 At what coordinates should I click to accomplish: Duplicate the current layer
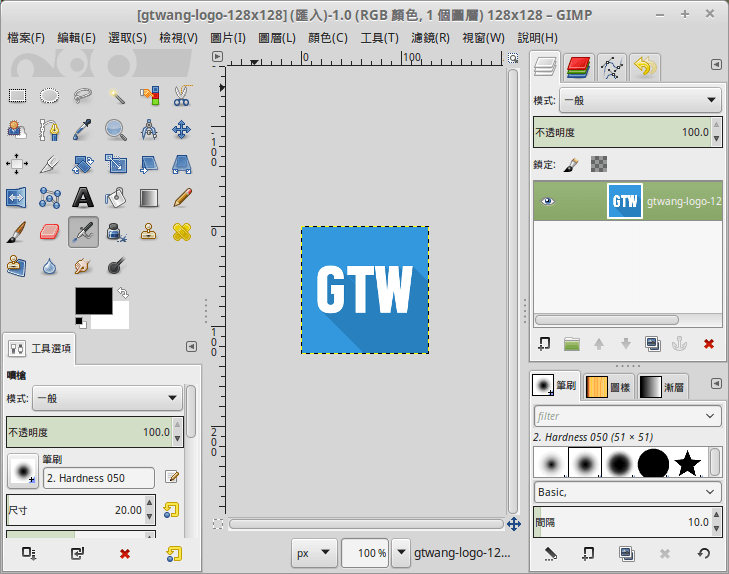pos(653,344)
